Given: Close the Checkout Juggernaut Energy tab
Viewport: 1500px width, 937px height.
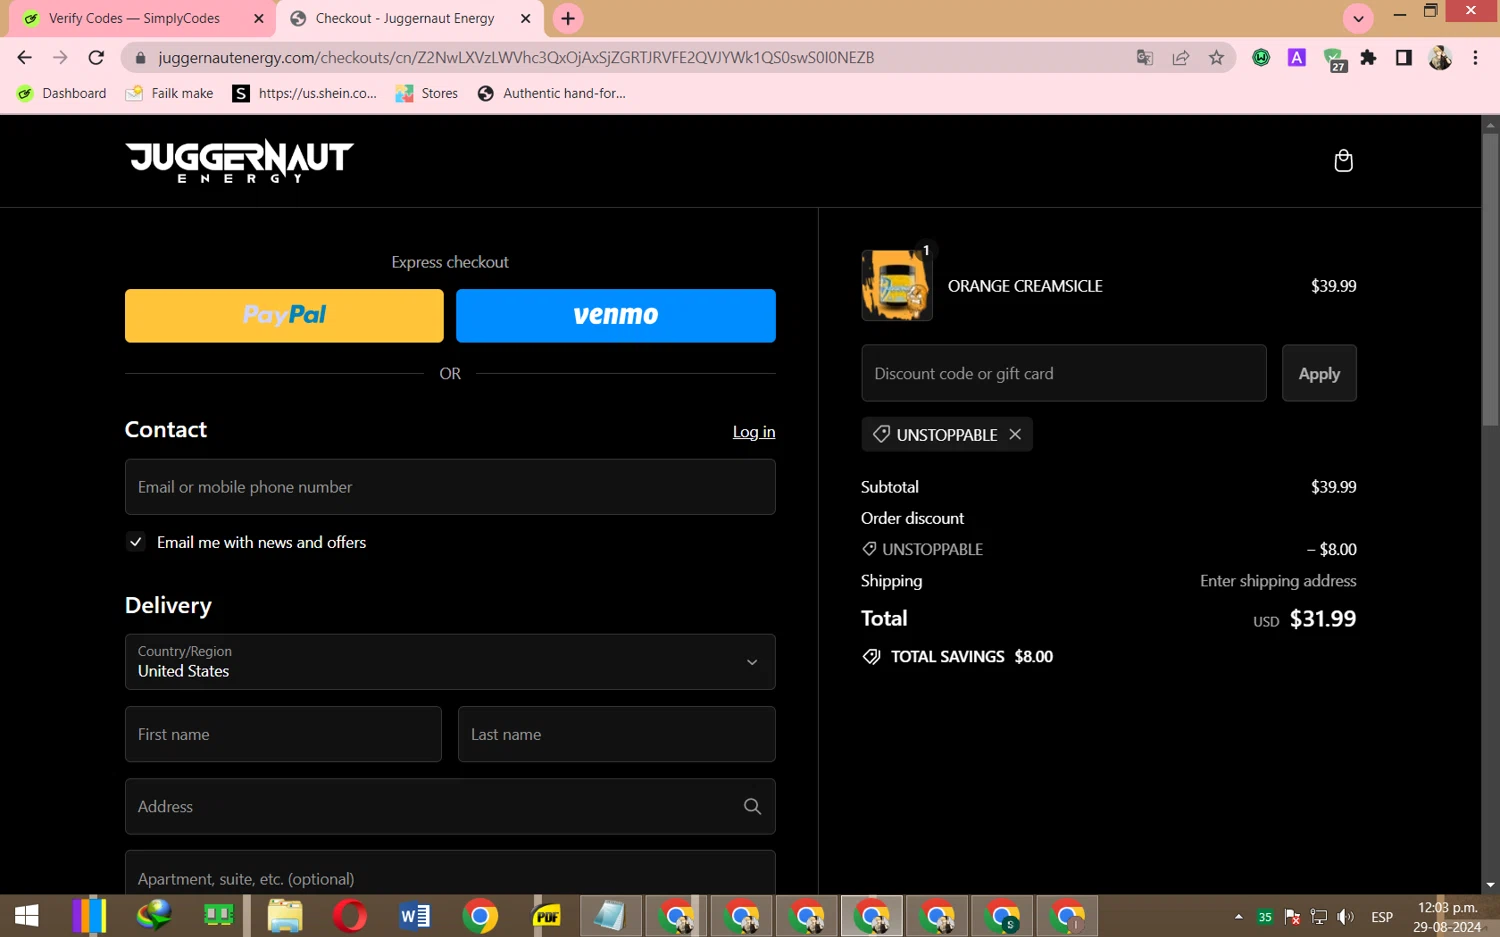Looking at the screenshot, I should click(525, 18).
